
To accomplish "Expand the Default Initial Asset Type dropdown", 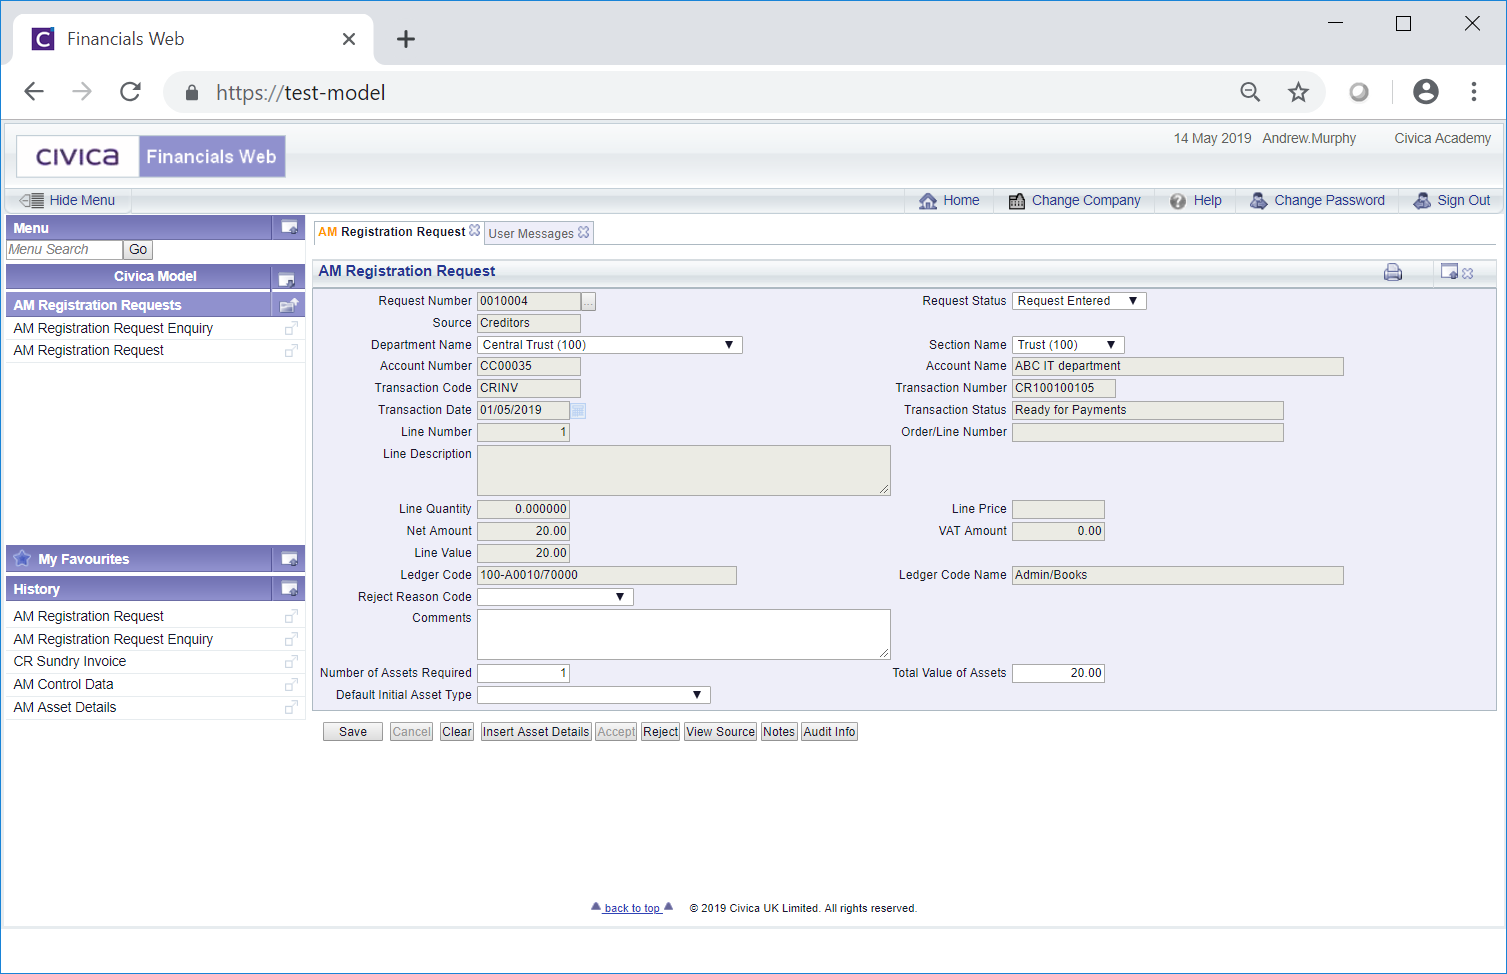I will pyautogui.click(x=594, y=695).
